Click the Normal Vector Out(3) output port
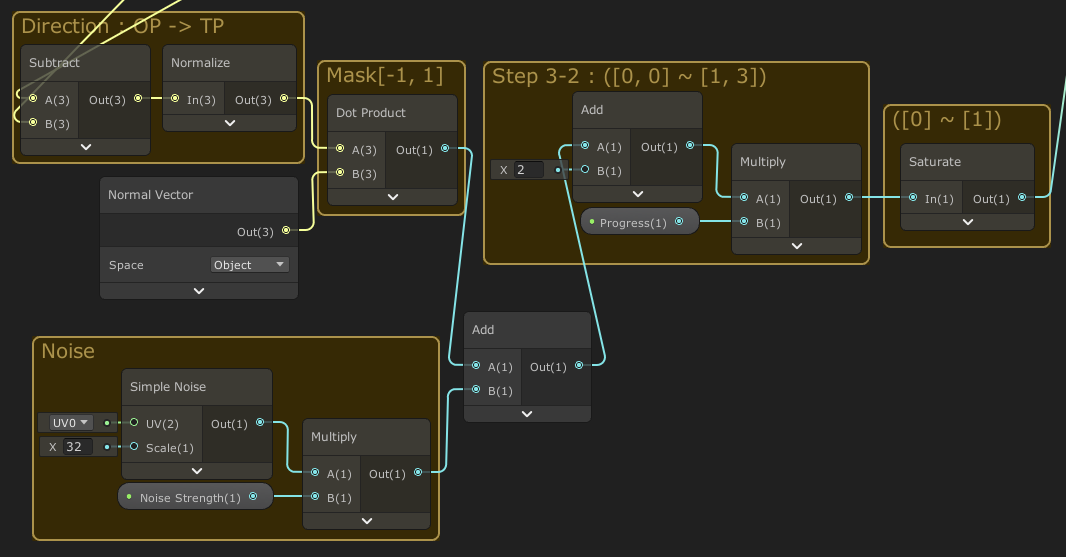1066x557 pixels. tap(286, 231)
